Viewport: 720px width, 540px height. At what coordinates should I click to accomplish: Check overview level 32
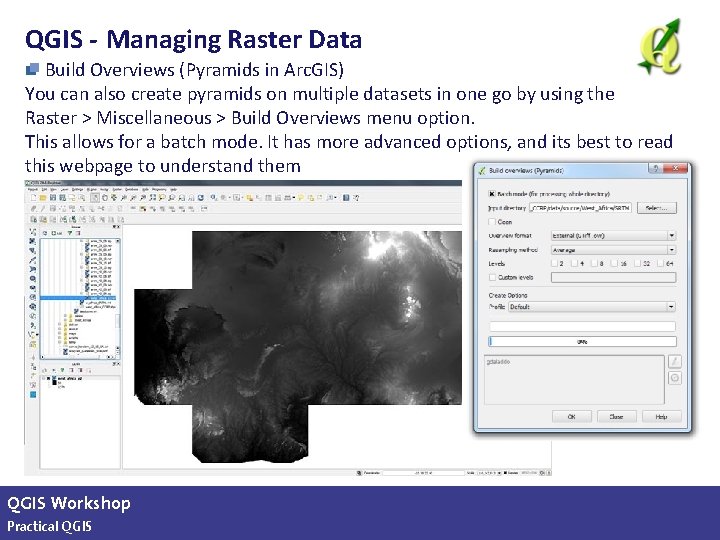click(637, 264)
